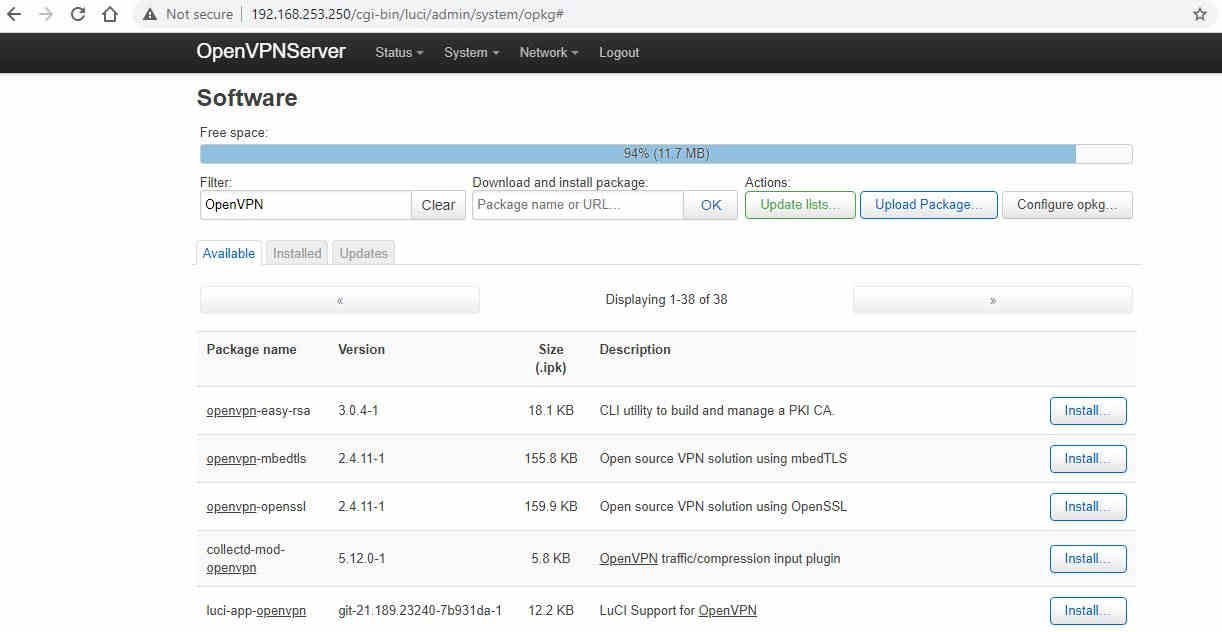Open the Upload Package dialog
1222x632 pixels.
929,205
